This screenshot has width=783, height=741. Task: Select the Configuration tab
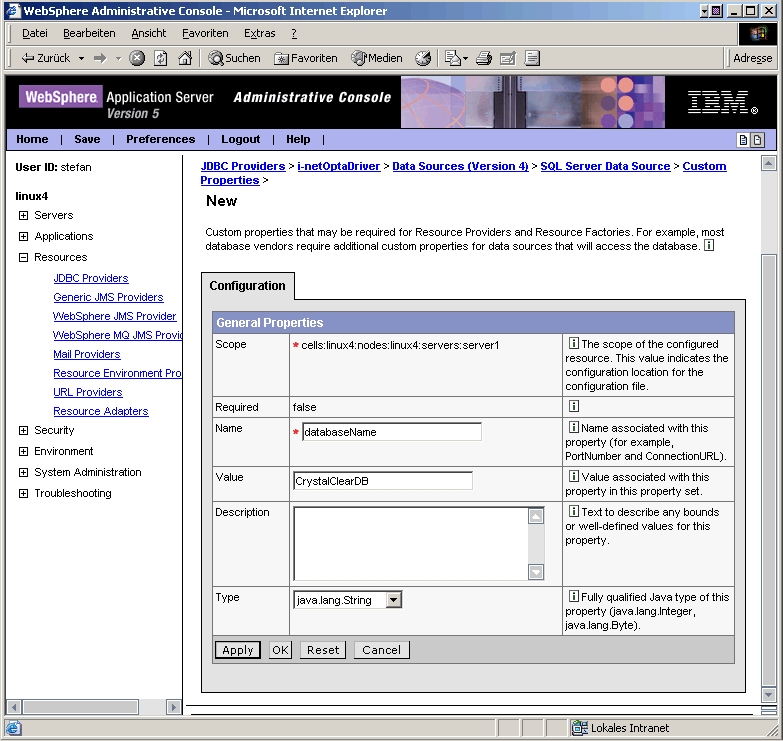[x=247, y=286]
